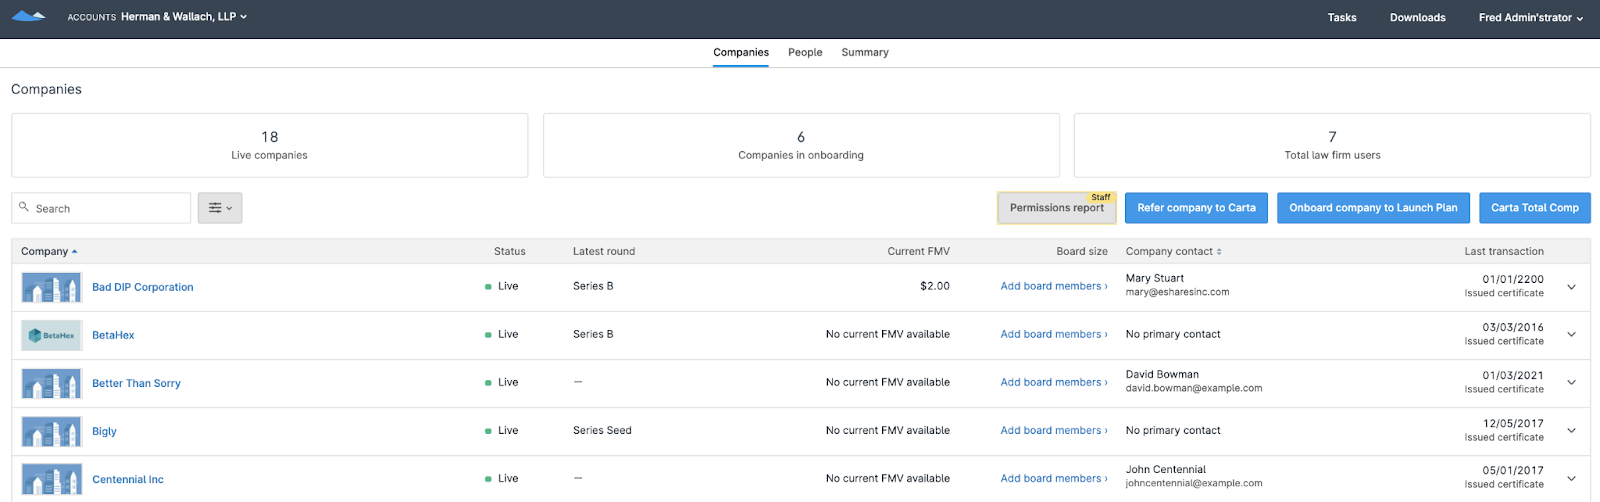1600x502 pixels.
Task: Click the Board size column header
Action: (x=1082, y=252)
